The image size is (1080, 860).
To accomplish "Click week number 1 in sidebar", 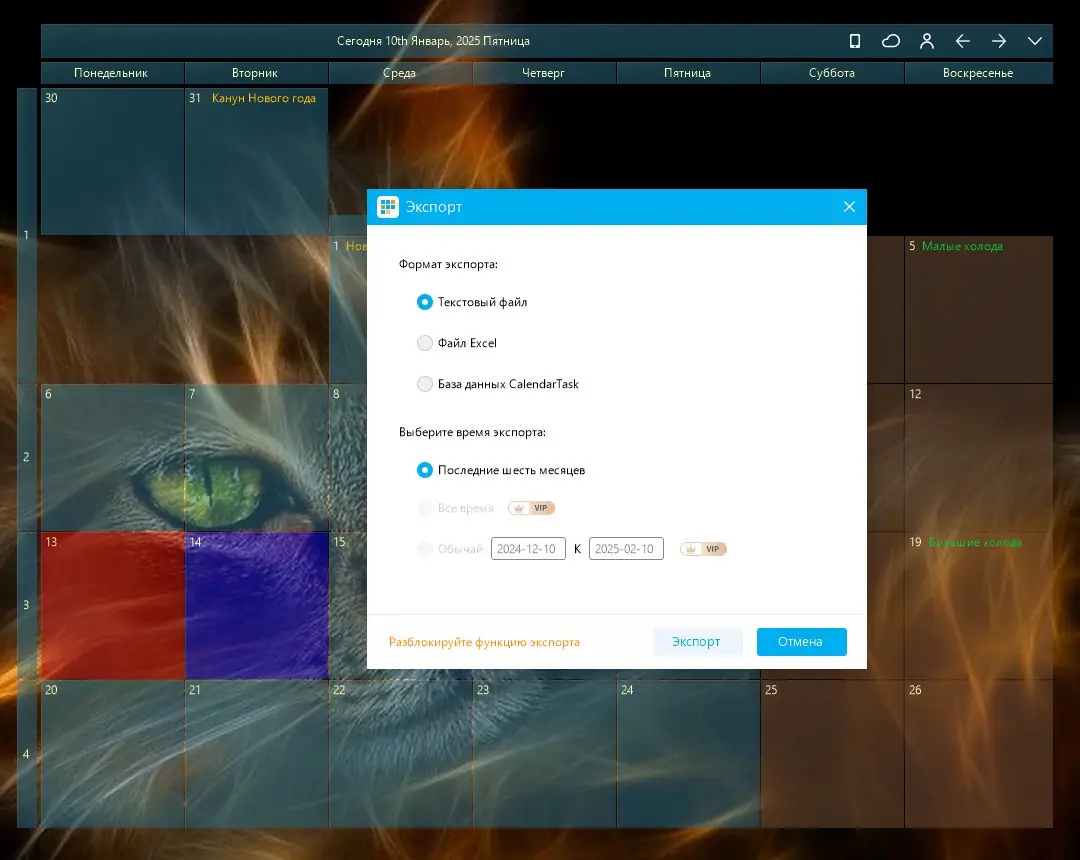I will pos(26,235).
